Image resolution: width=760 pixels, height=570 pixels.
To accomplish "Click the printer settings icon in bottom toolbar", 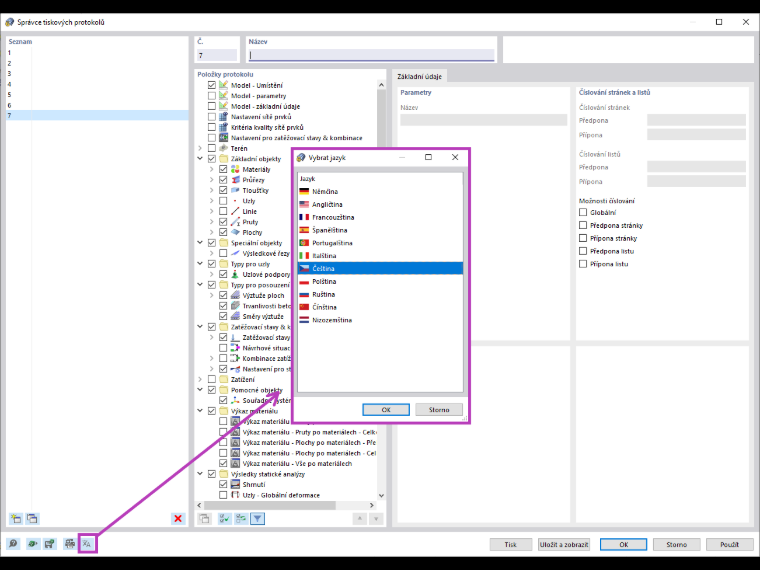I will click(70, 544).
